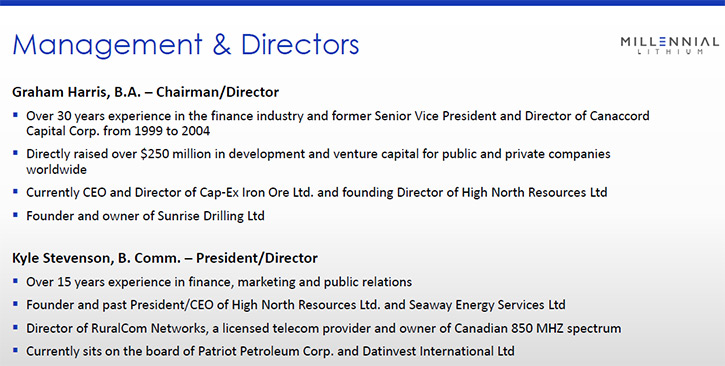
Task: Click bullet marker beside Founder and owner of Sunrise
Action: [x=16, y=214]
